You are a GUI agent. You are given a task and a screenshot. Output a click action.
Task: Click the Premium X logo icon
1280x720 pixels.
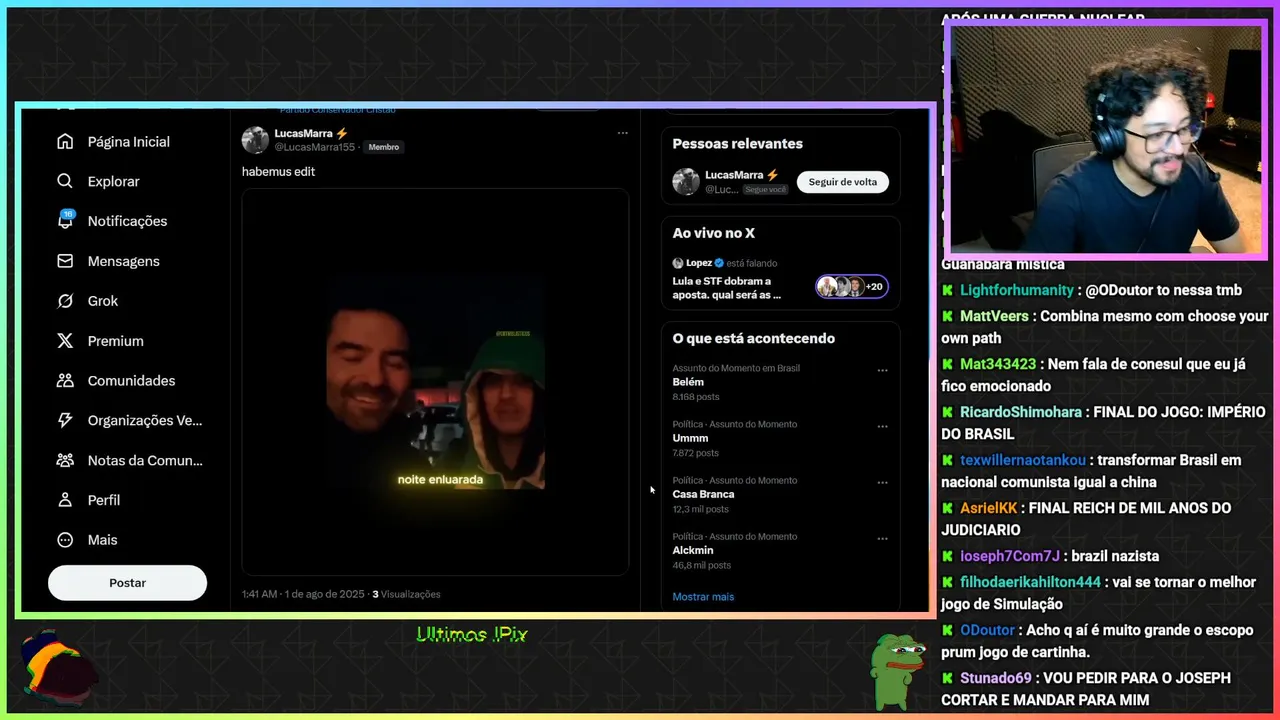(65, 341)
